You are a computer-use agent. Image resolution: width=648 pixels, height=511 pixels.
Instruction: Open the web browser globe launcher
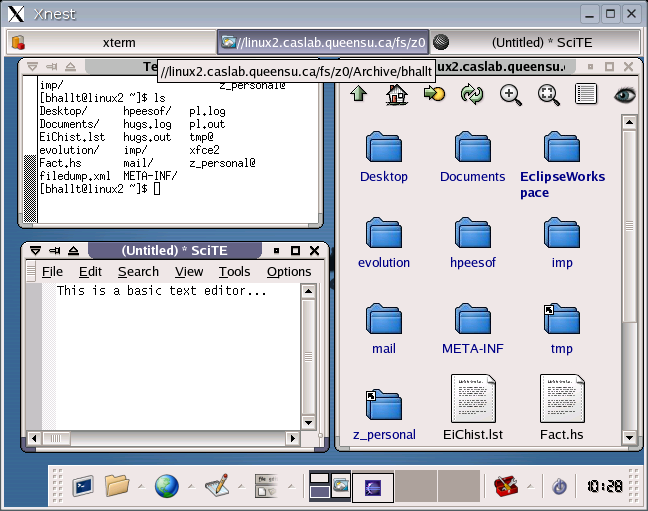click(x=166, y=486)
